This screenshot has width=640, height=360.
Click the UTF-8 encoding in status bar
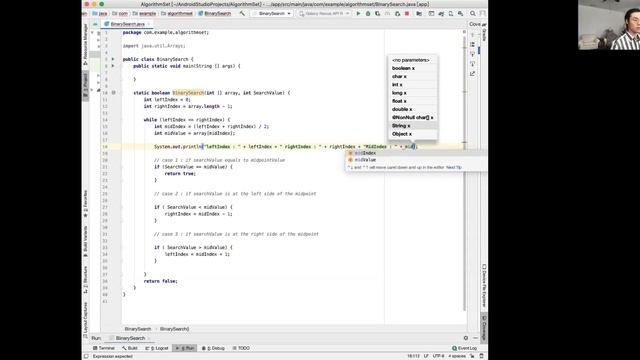pos(438,356)
